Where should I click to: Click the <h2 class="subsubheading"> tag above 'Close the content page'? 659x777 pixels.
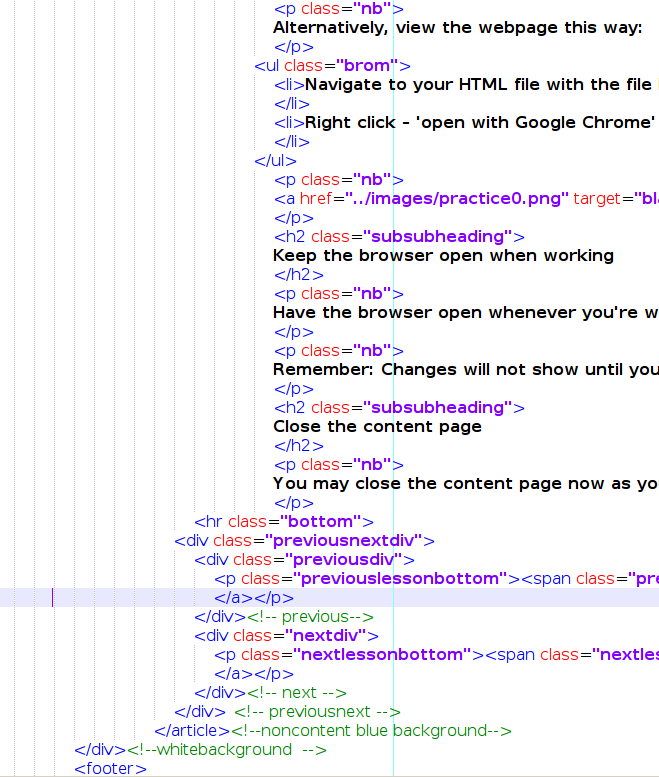point(399,408)
